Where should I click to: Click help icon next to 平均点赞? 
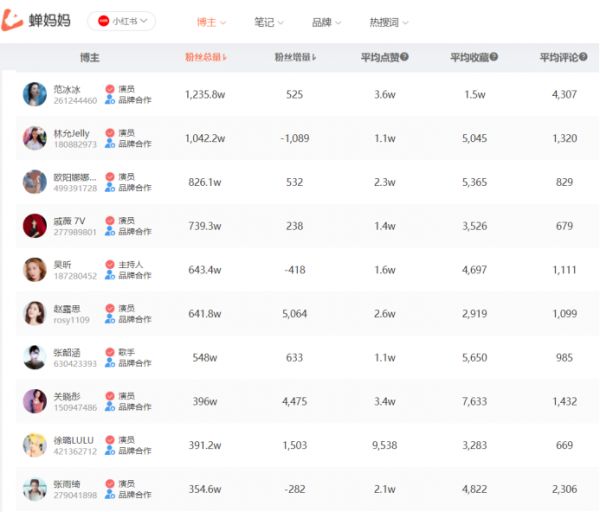pos(404,58)
